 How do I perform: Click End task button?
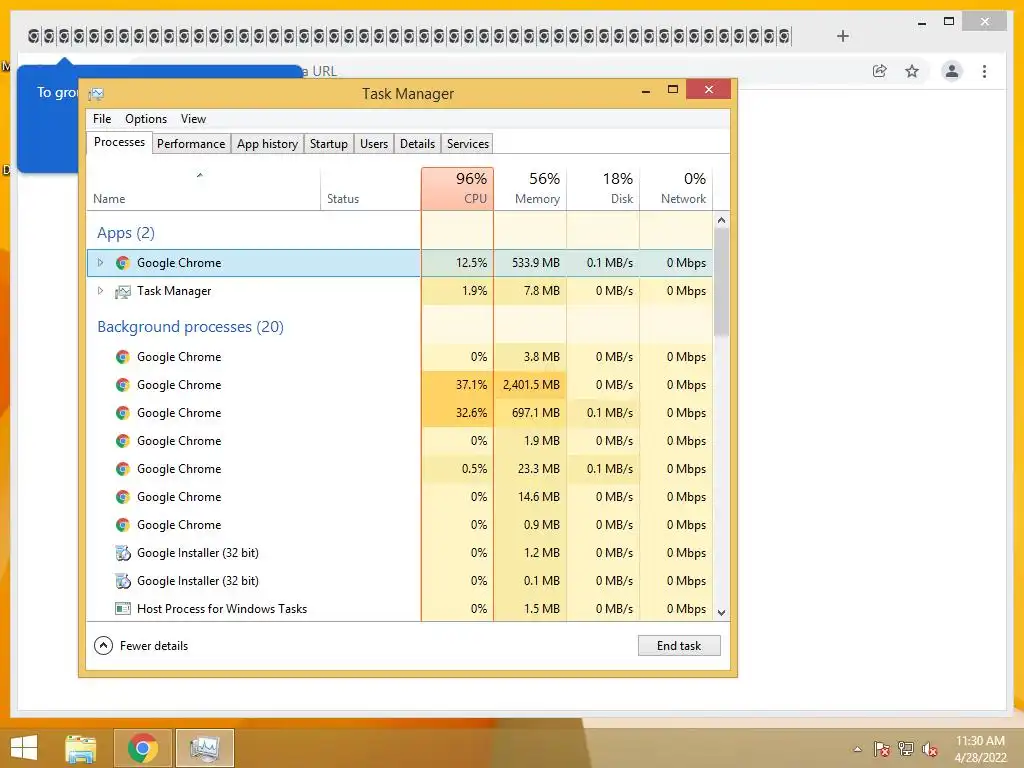679,646
